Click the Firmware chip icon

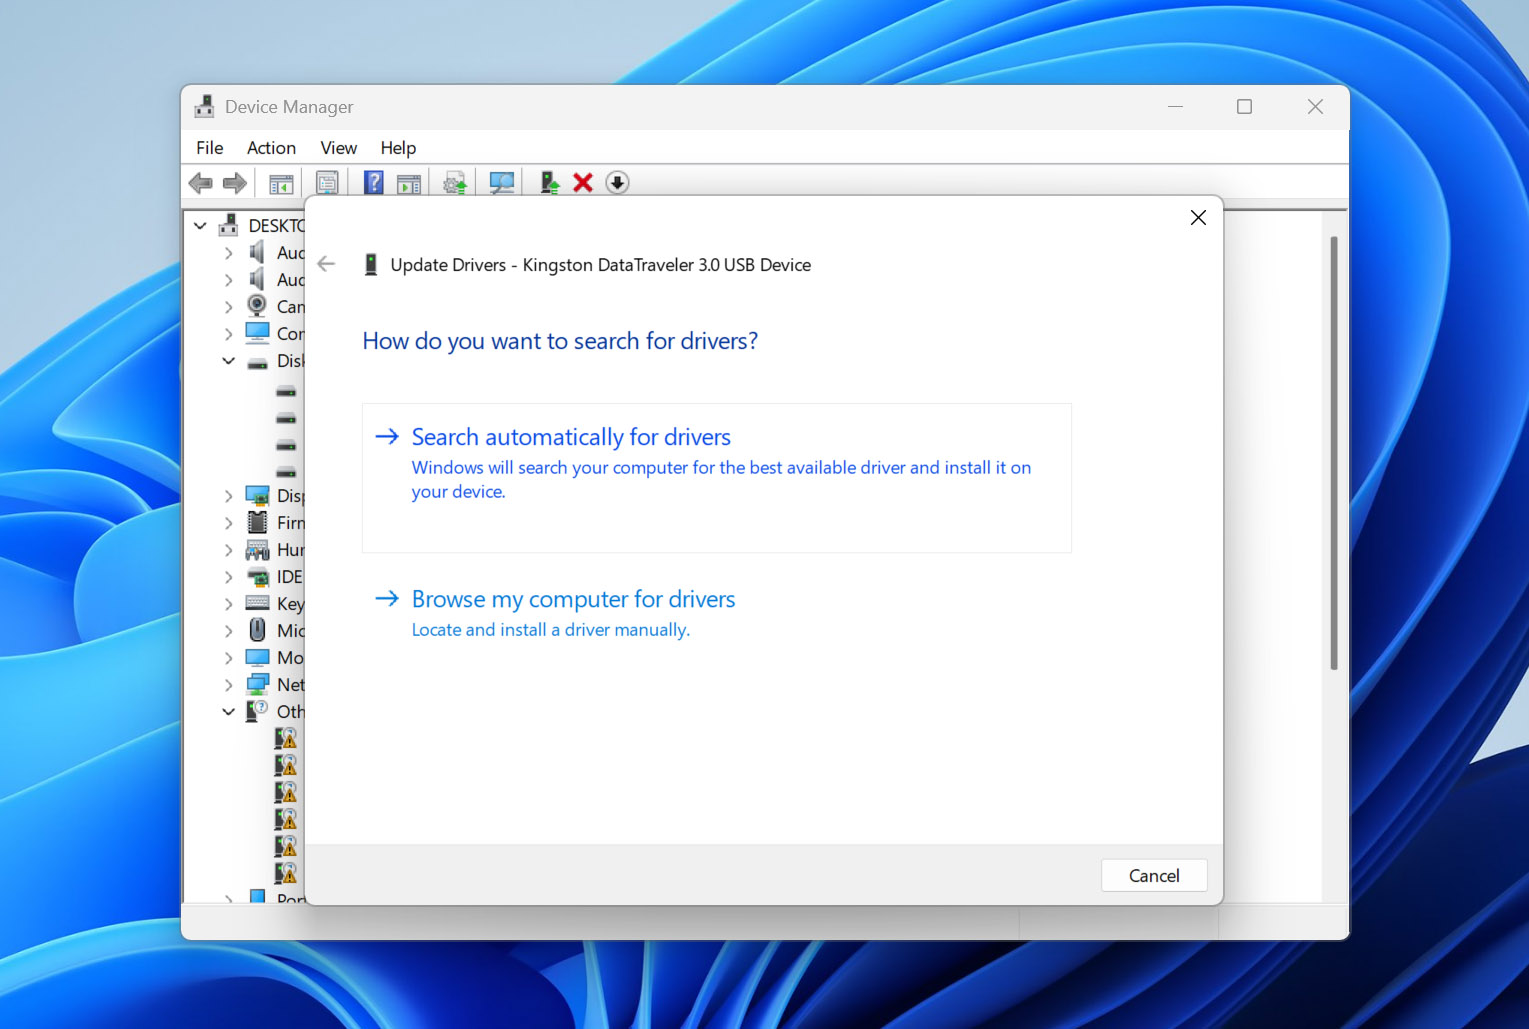click(257, 522)
